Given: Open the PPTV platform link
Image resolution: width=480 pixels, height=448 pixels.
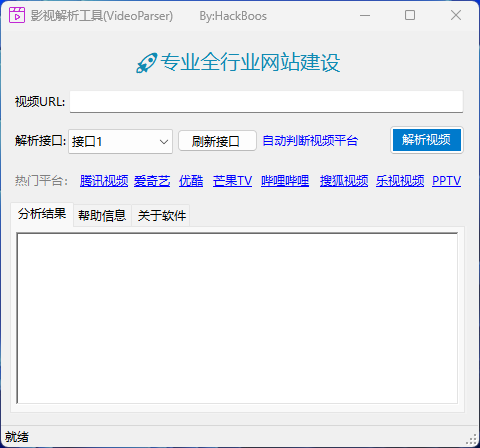Looking at the screenshot, I should pos(446,181).
